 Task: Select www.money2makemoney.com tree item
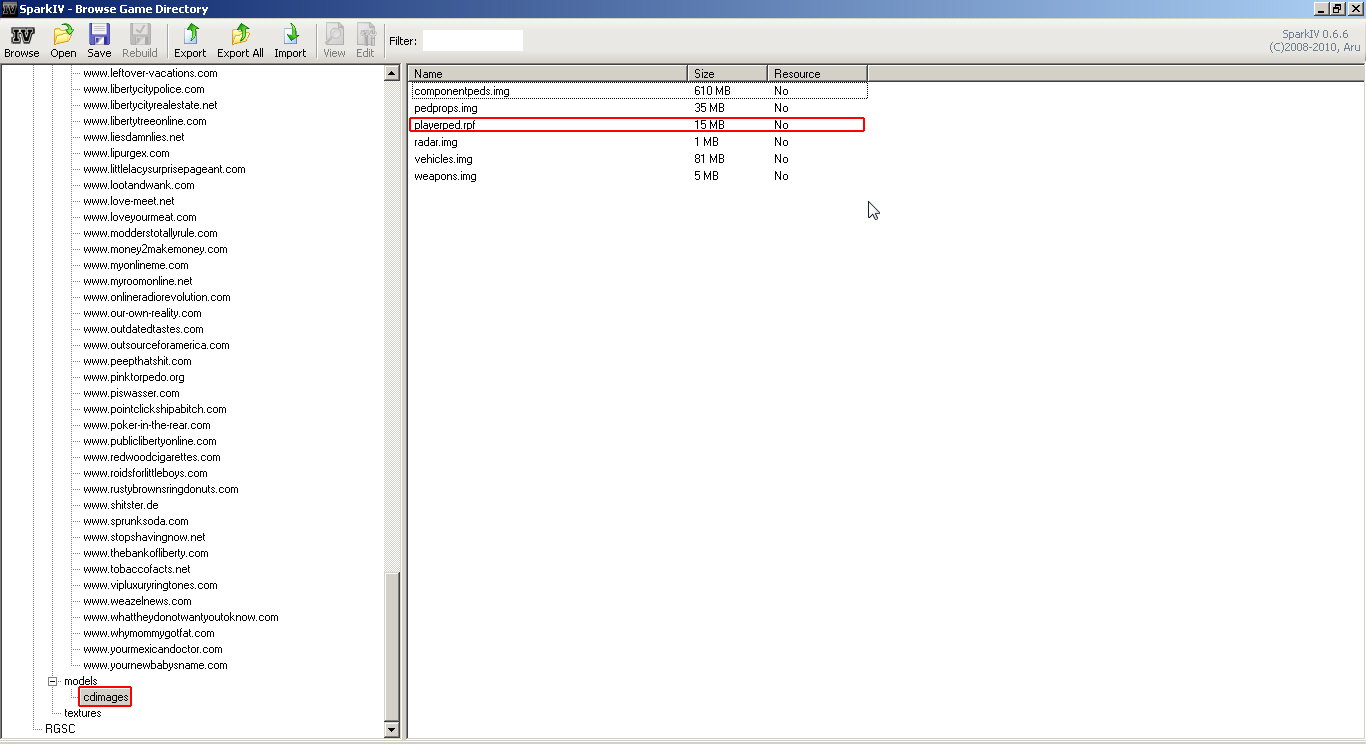(155, 249)
